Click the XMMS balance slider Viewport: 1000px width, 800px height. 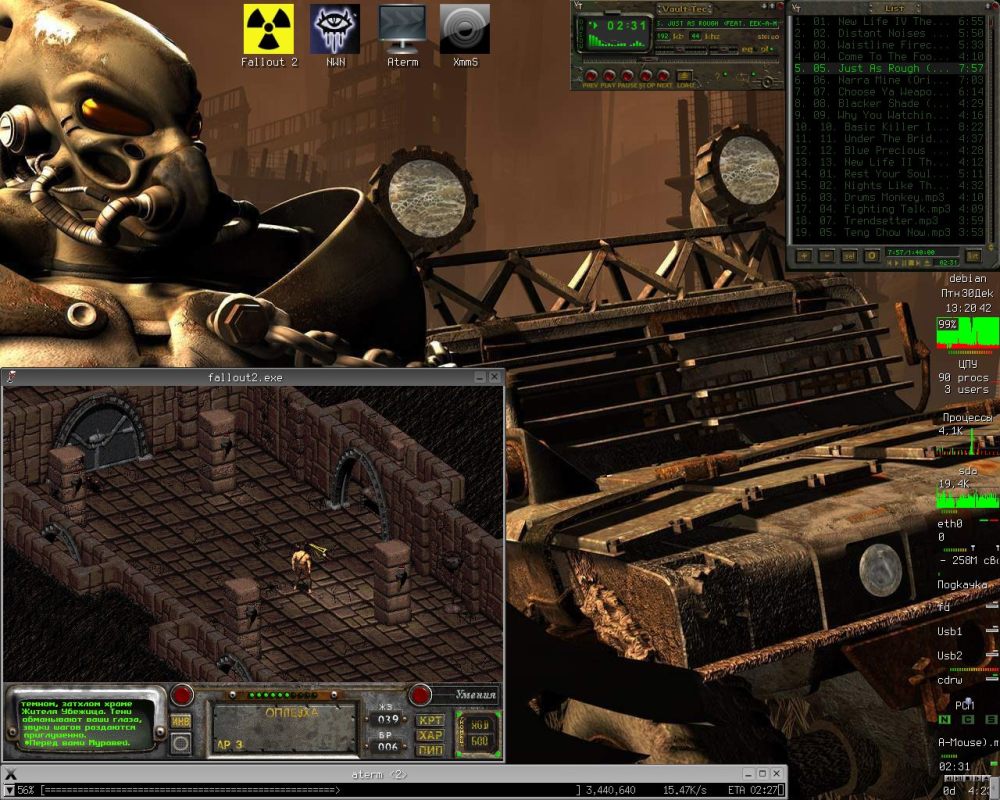(724, 49)
